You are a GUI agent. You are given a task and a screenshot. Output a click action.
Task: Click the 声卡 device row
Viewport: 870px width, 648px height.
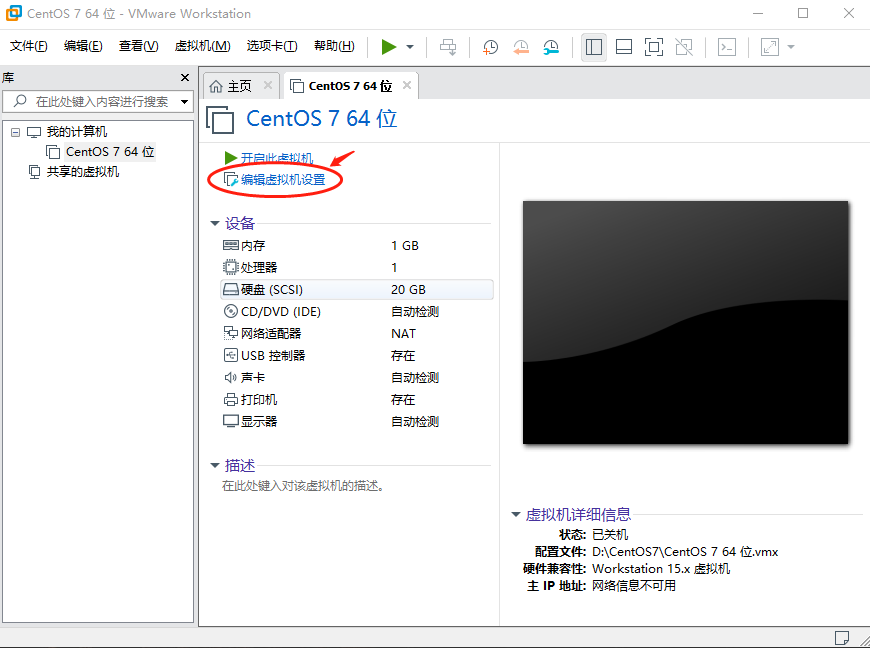(356, 378)
